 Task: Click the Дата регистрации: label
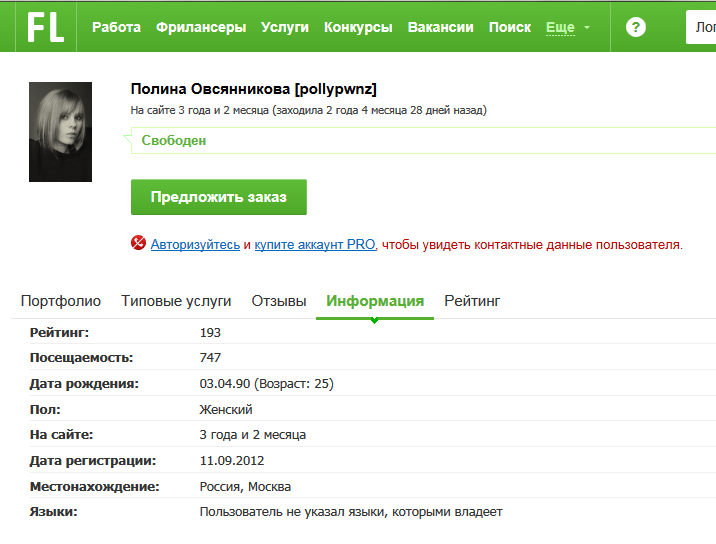pos(93,460)
